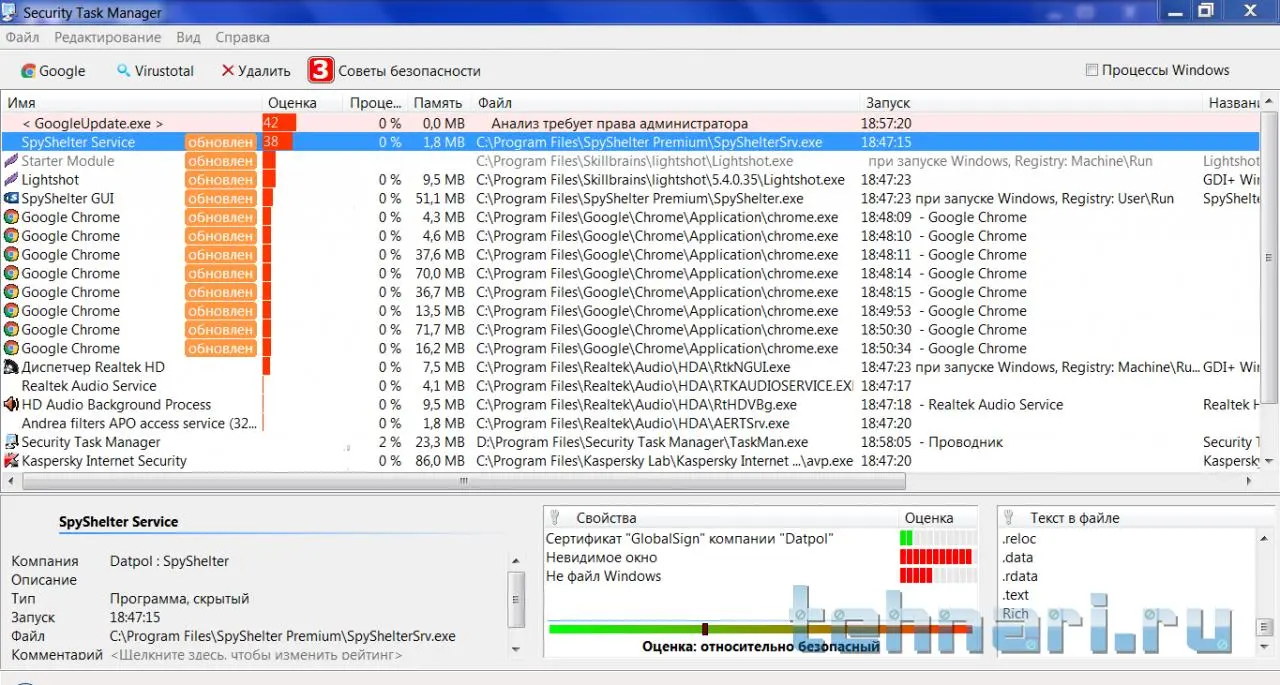Click the Текст в файле header icon
The image size is (1280, 685).
coord(1010,518)
